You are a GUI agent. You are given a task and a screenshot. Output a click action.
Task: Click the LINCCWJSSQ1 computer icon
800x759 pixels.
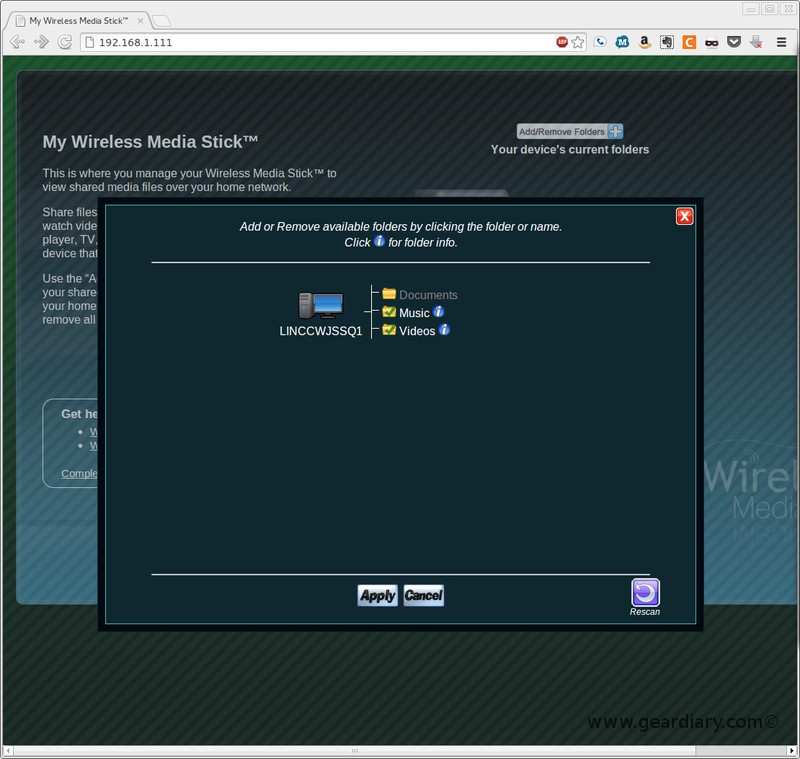click(320, 306)
